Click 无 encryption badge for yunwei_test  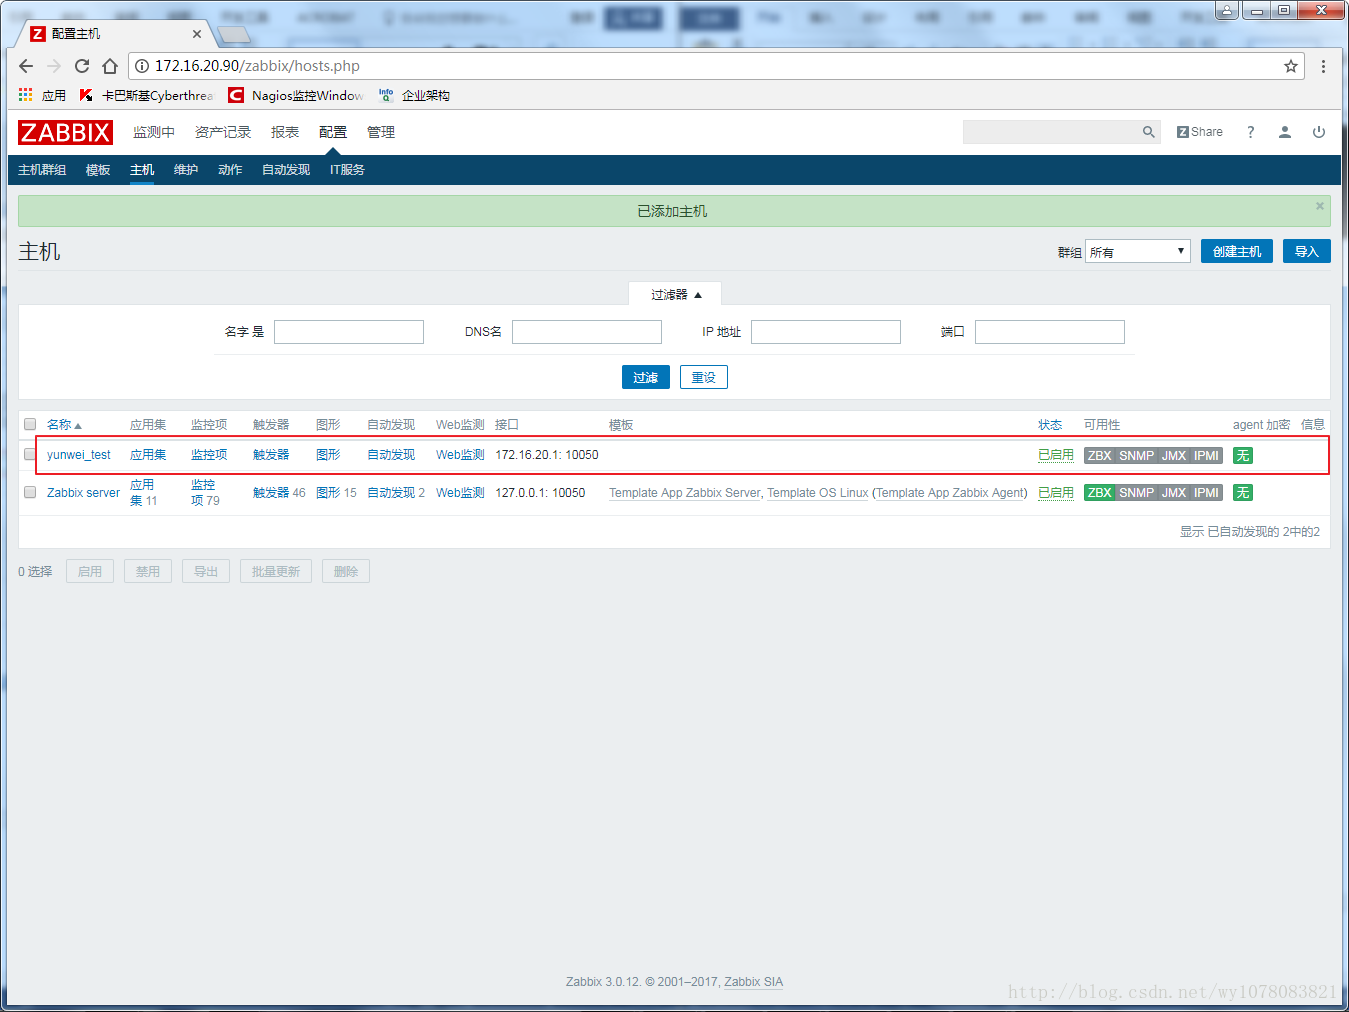click(x=1243, y=455)
